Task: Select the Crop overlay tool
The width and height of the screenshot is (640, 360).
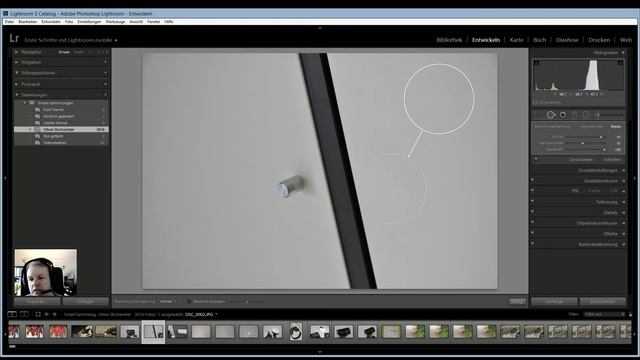Action: (539, 115)
